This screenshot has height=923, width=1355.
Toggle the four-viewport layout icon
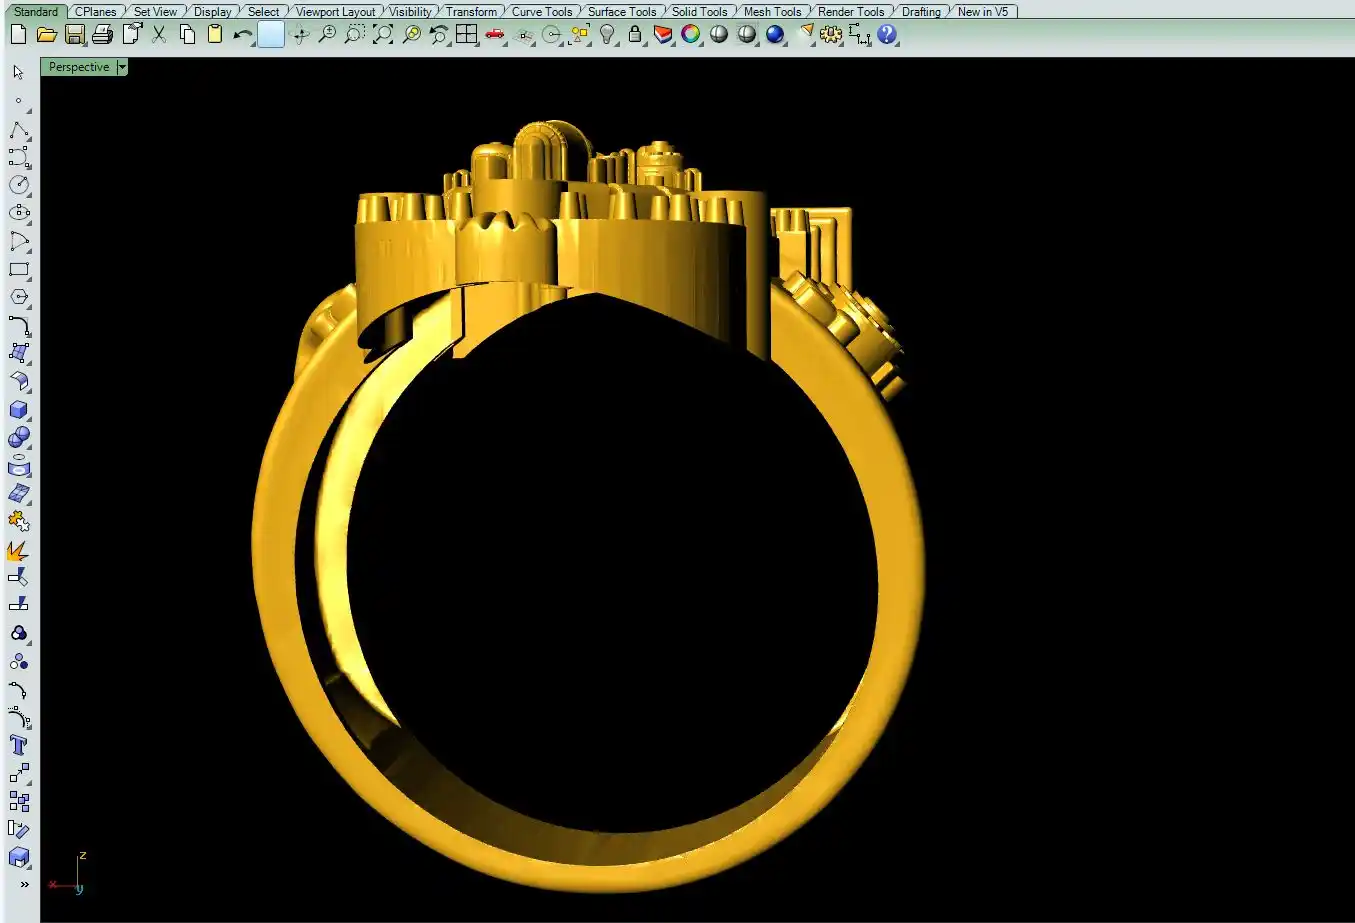[467, 35]
